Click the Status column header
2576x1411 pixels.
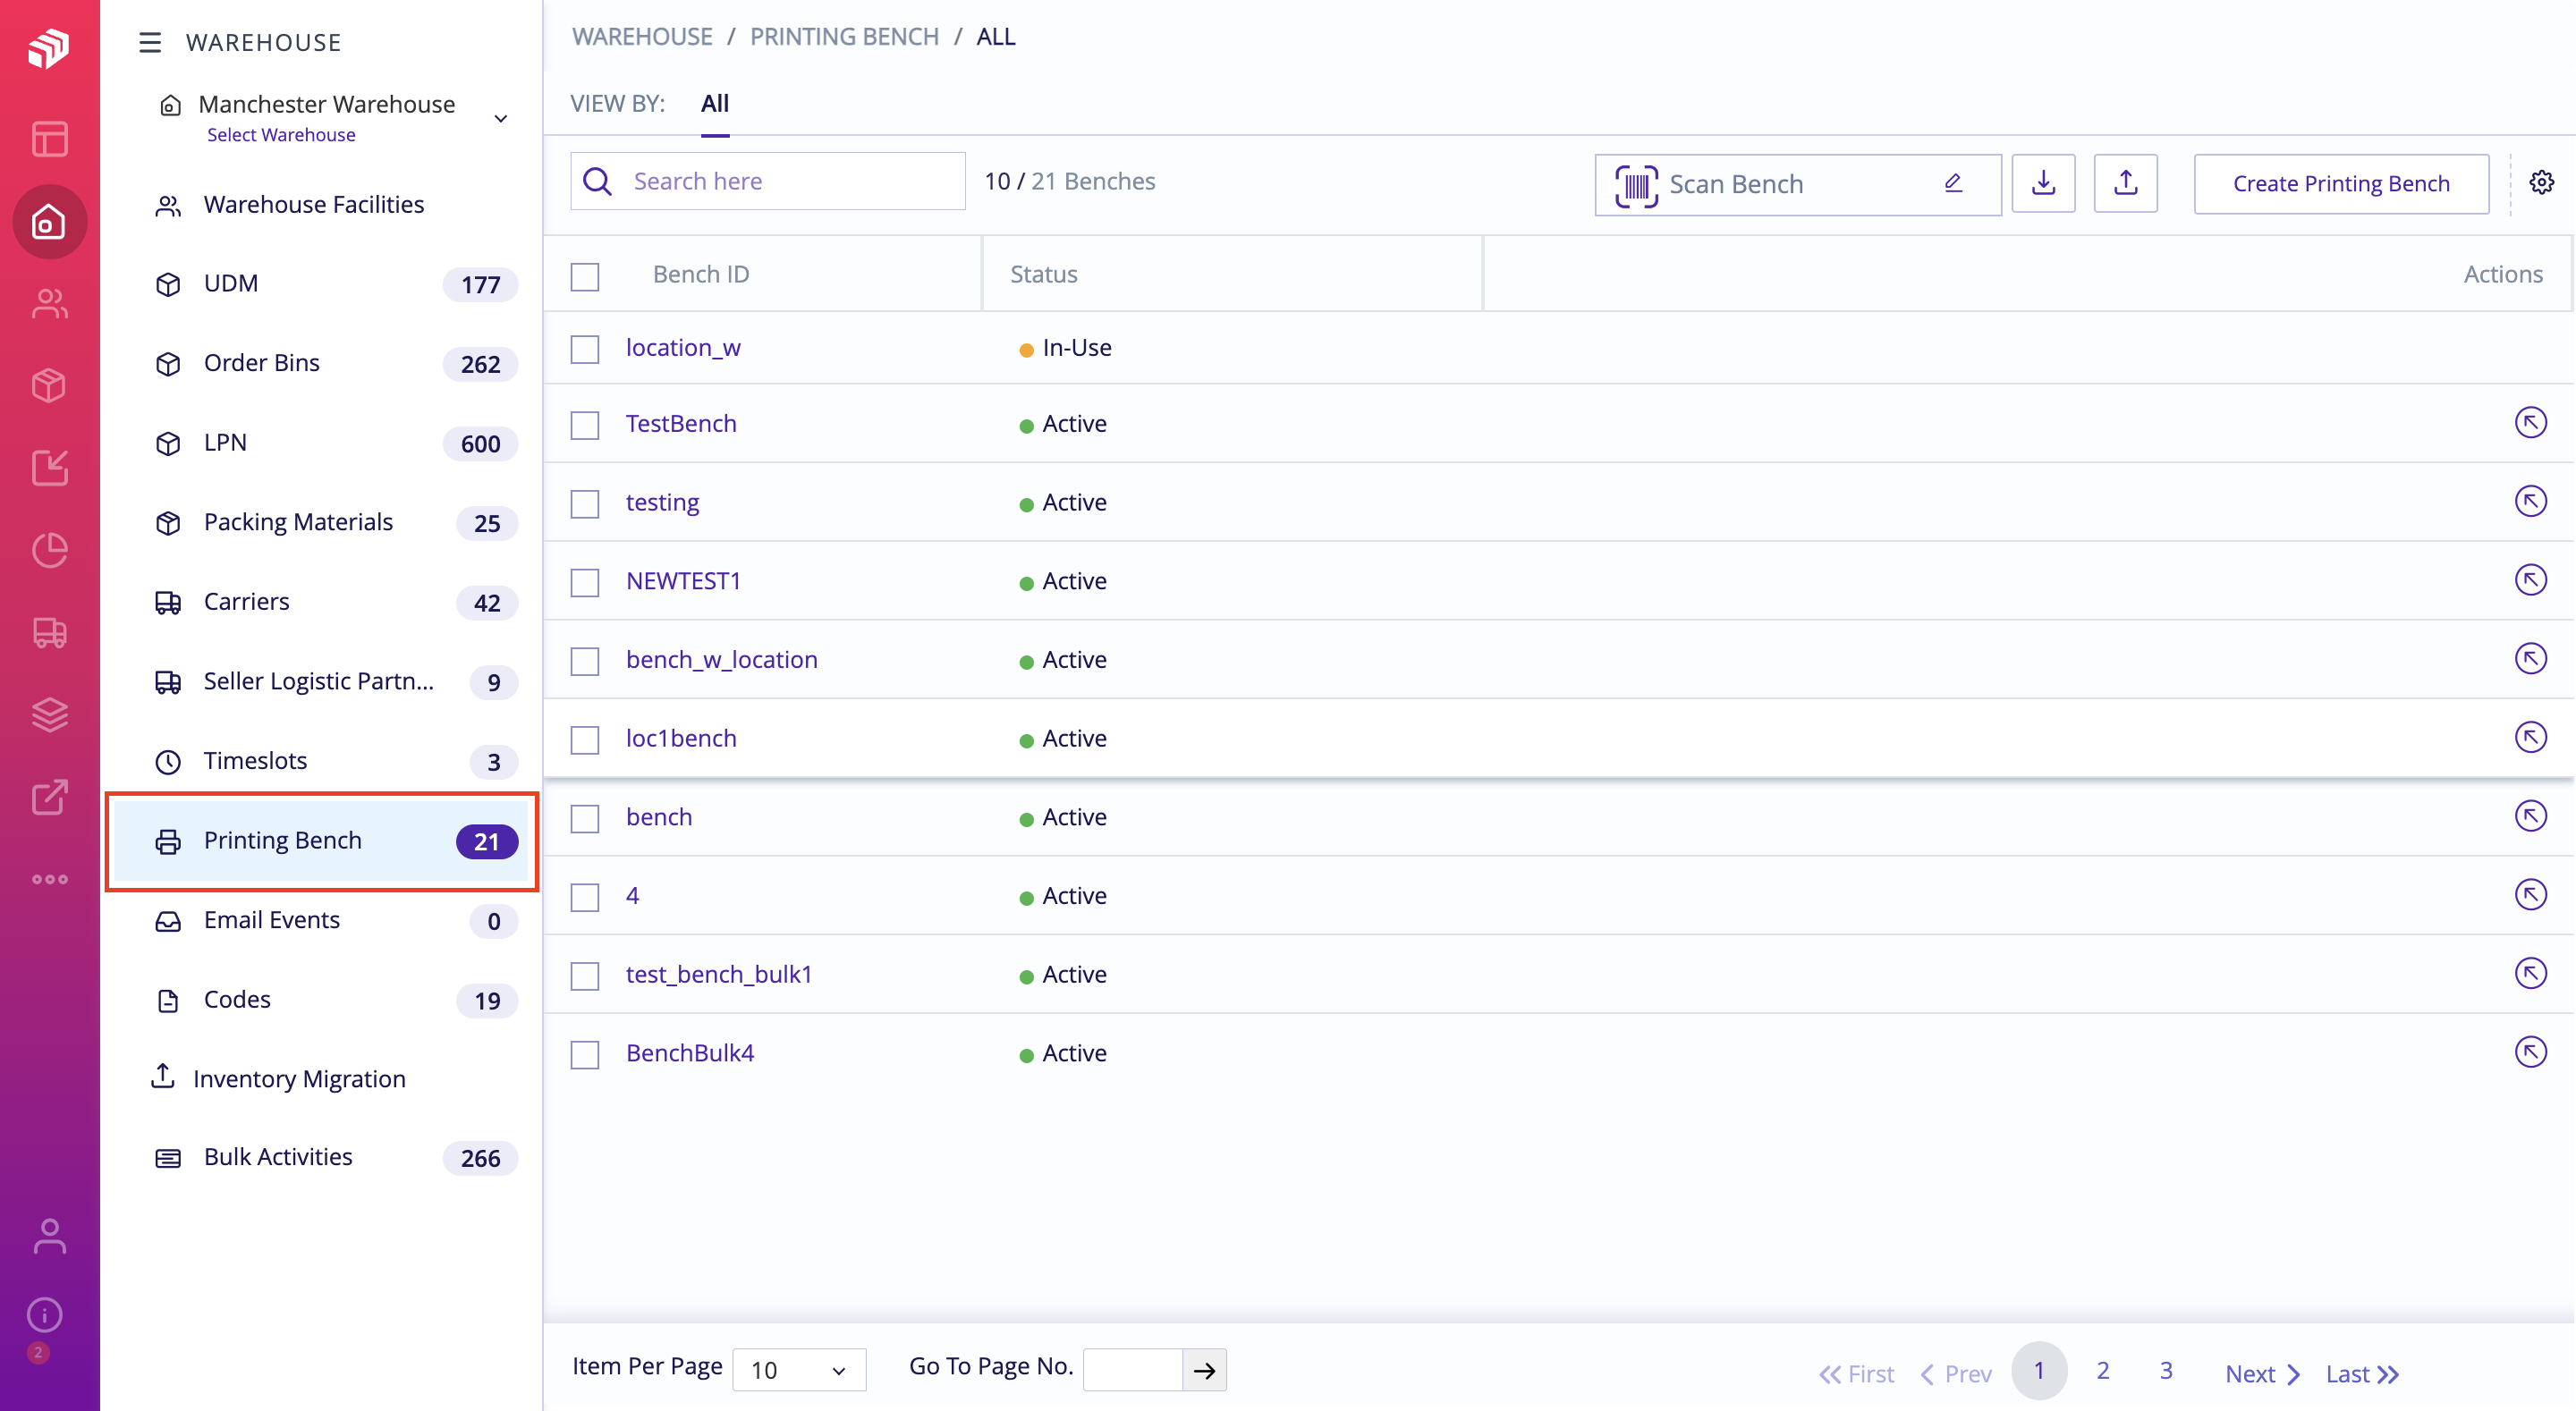click(x=1043, y=274)
